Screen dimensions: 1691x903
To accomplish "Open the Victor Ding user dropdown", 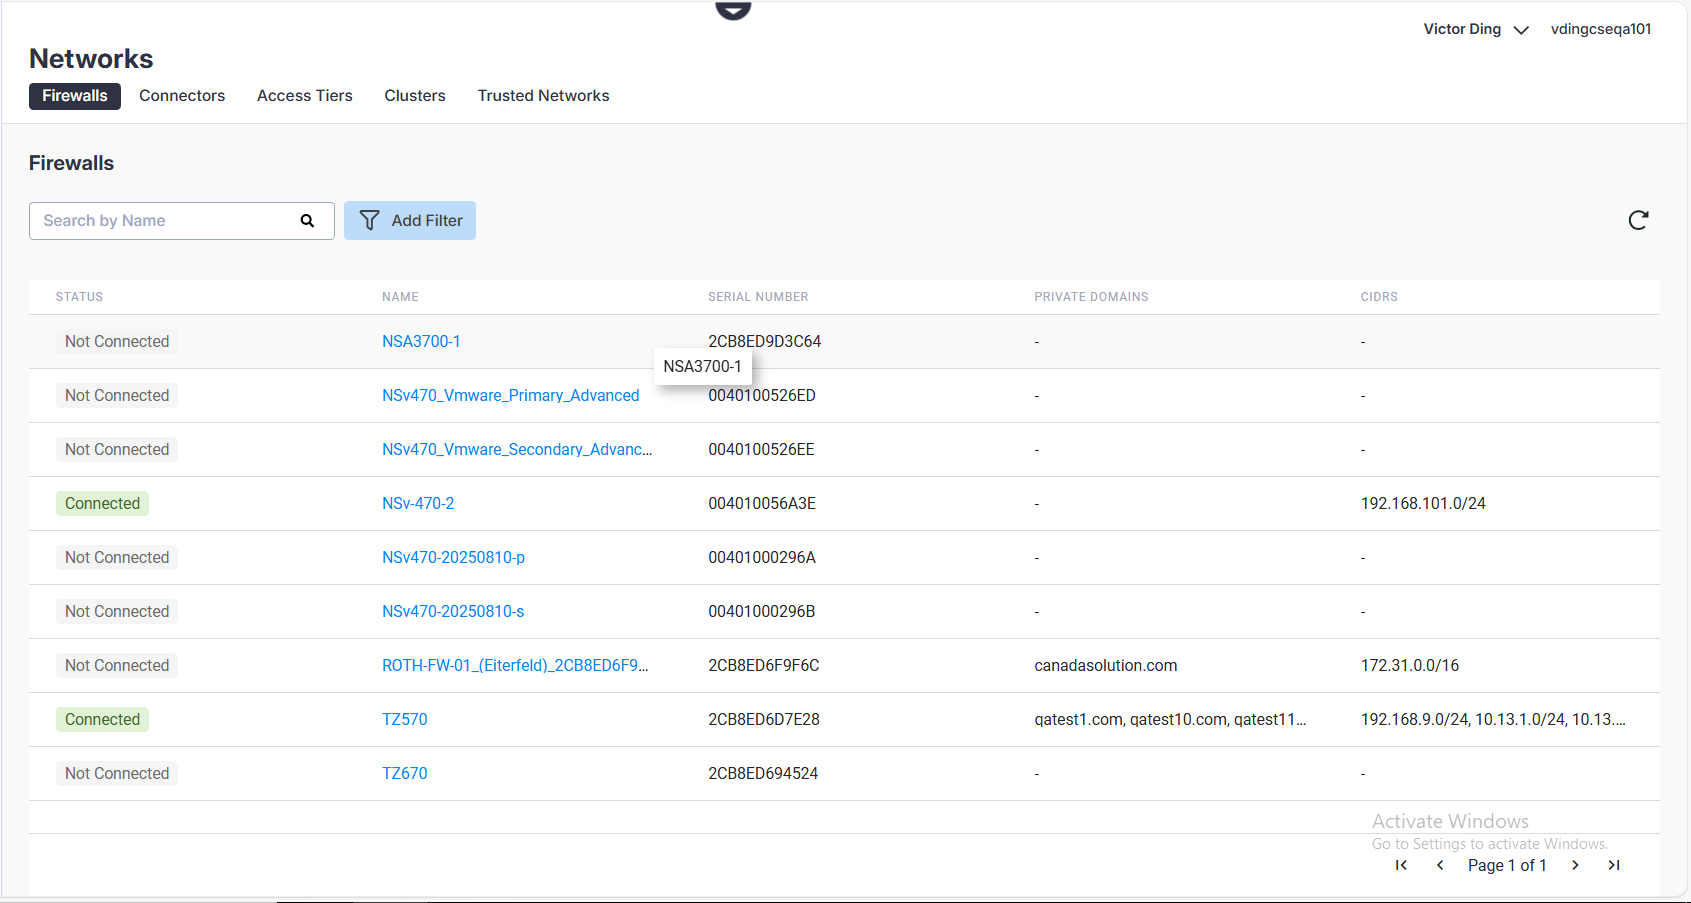I will point(1475,29).
